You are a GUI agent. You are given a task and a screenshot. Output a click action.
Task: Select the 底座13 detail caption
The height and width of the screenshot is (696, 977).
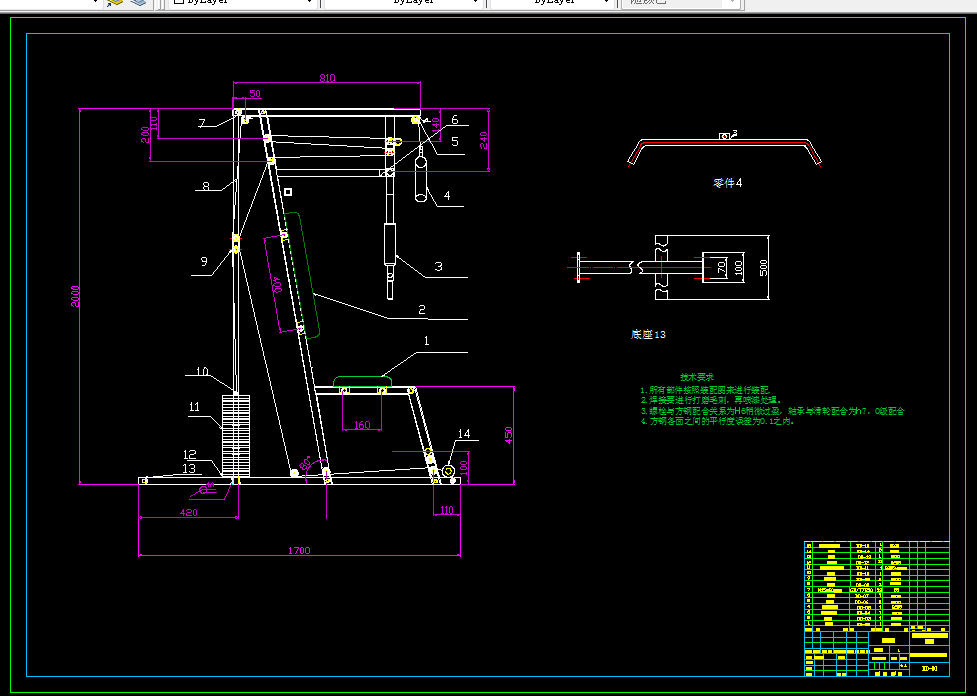point(648,335)
